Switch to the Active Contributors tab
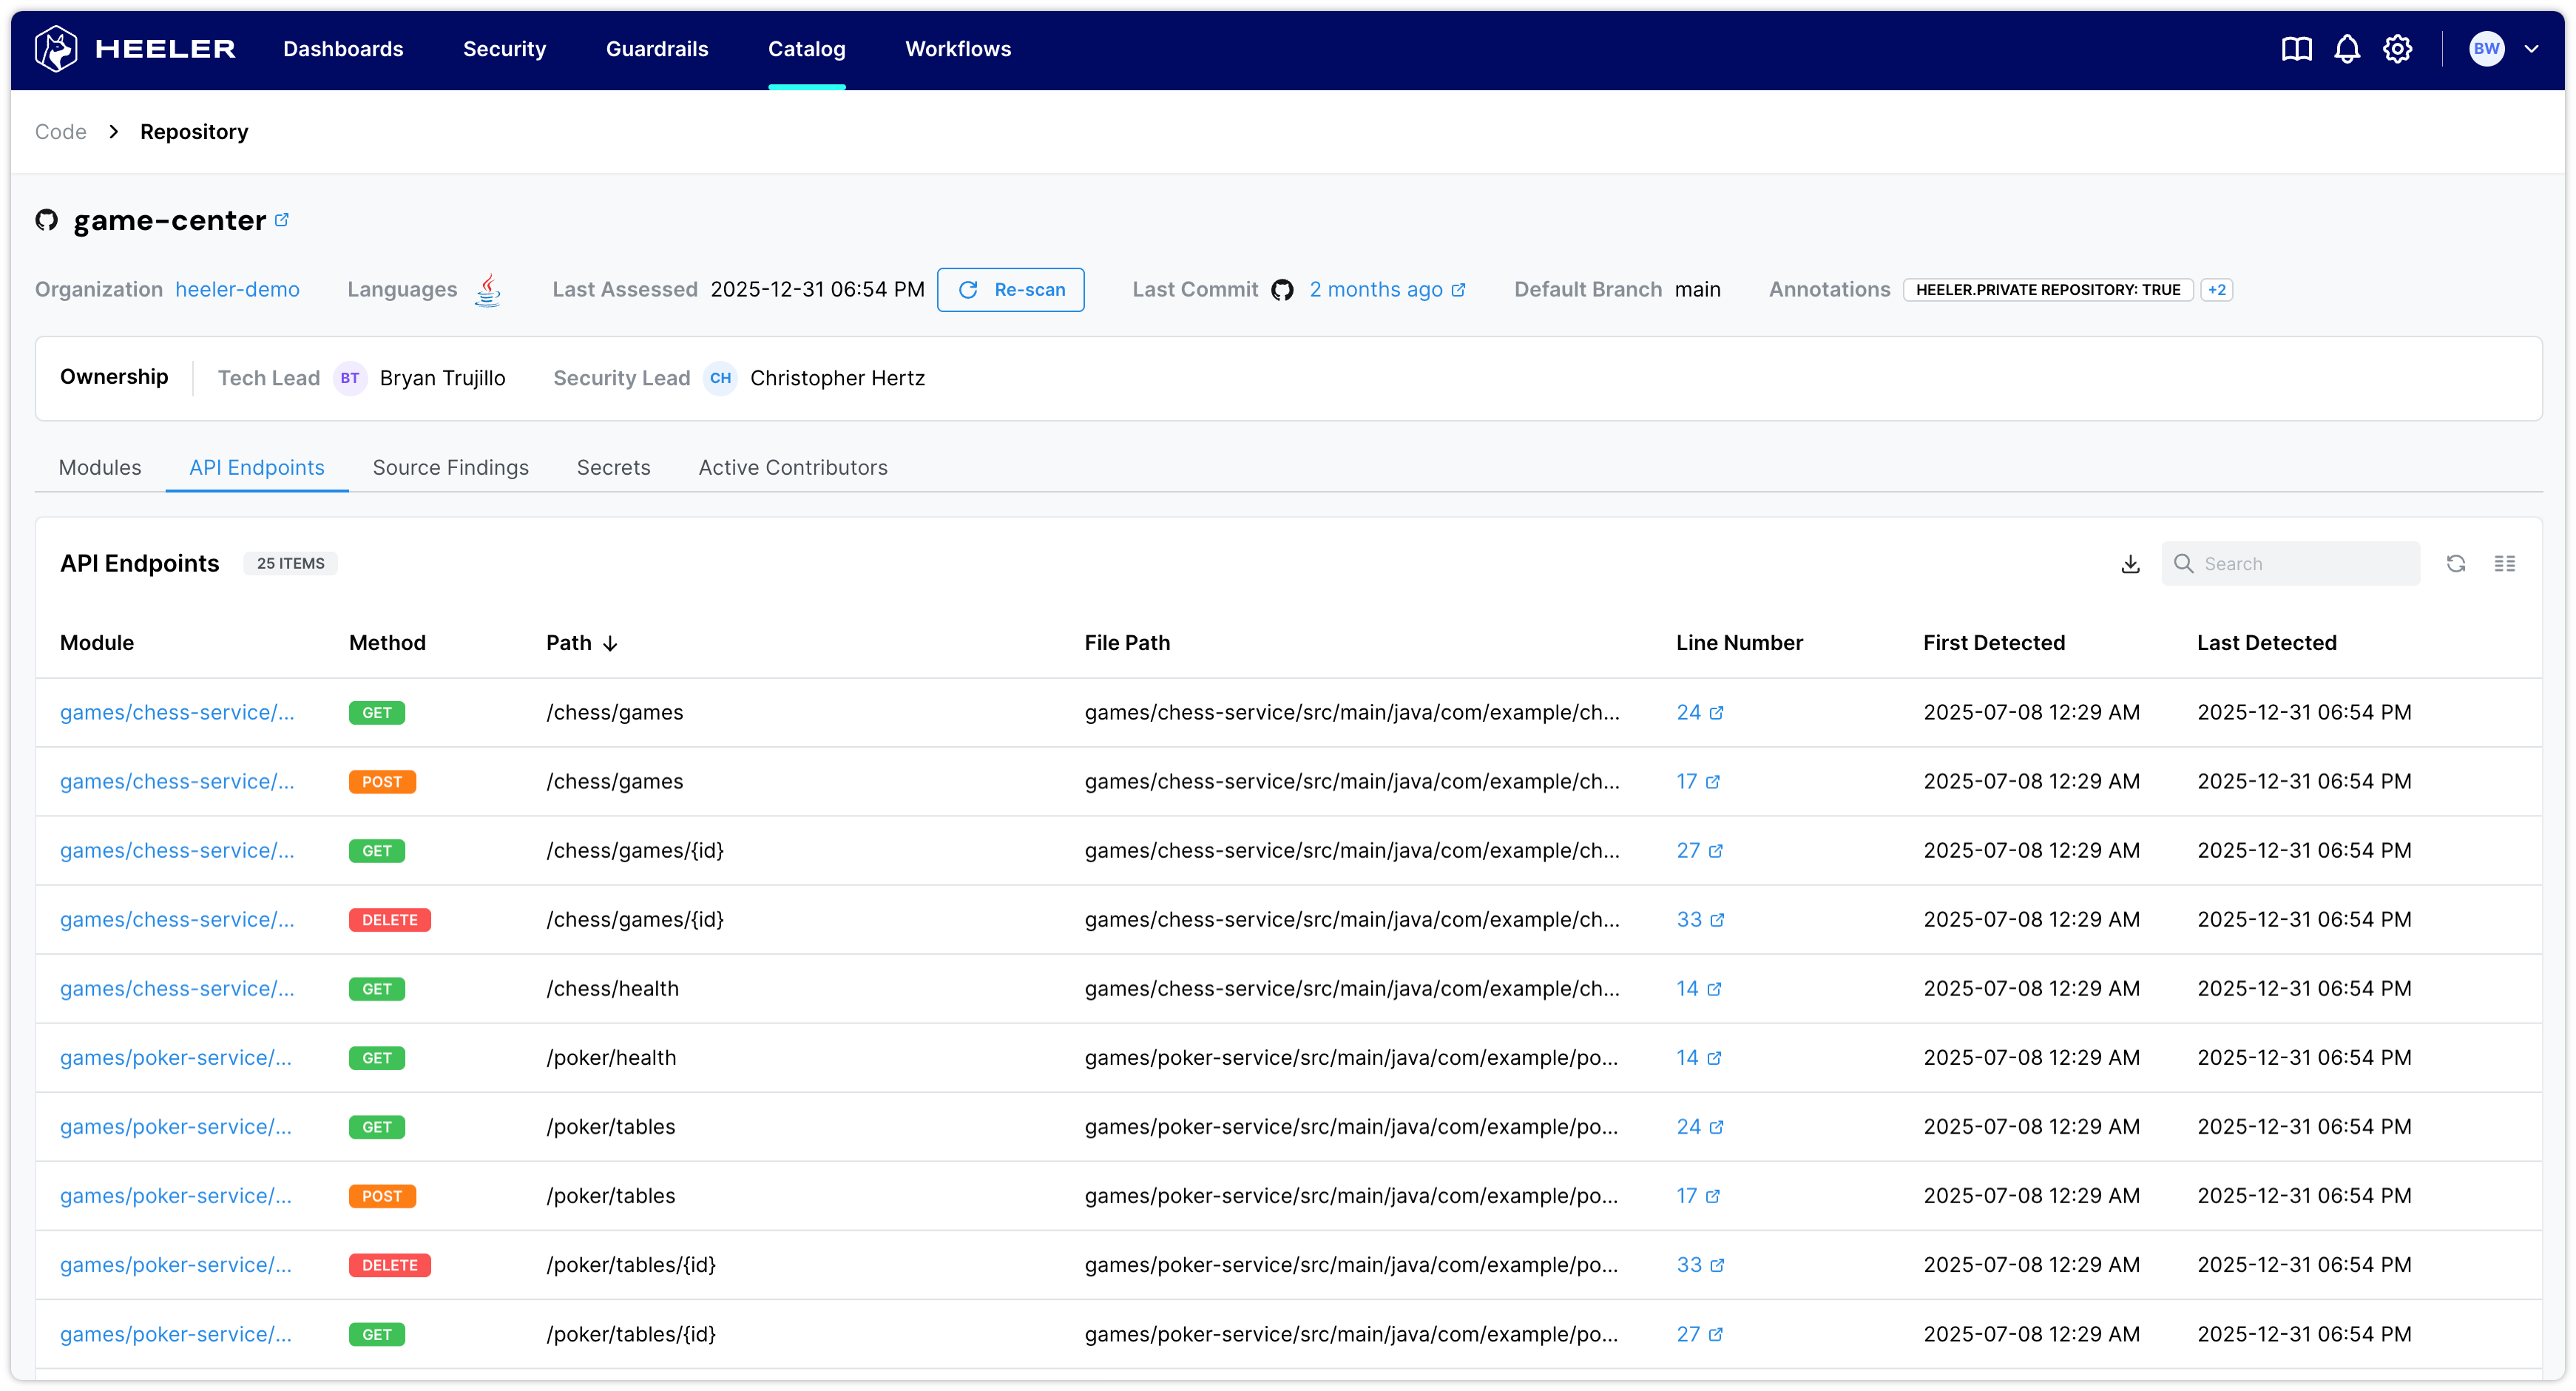Image resolution: width=2576 pixels, height=1391 pixels. [x=792, y=468]
